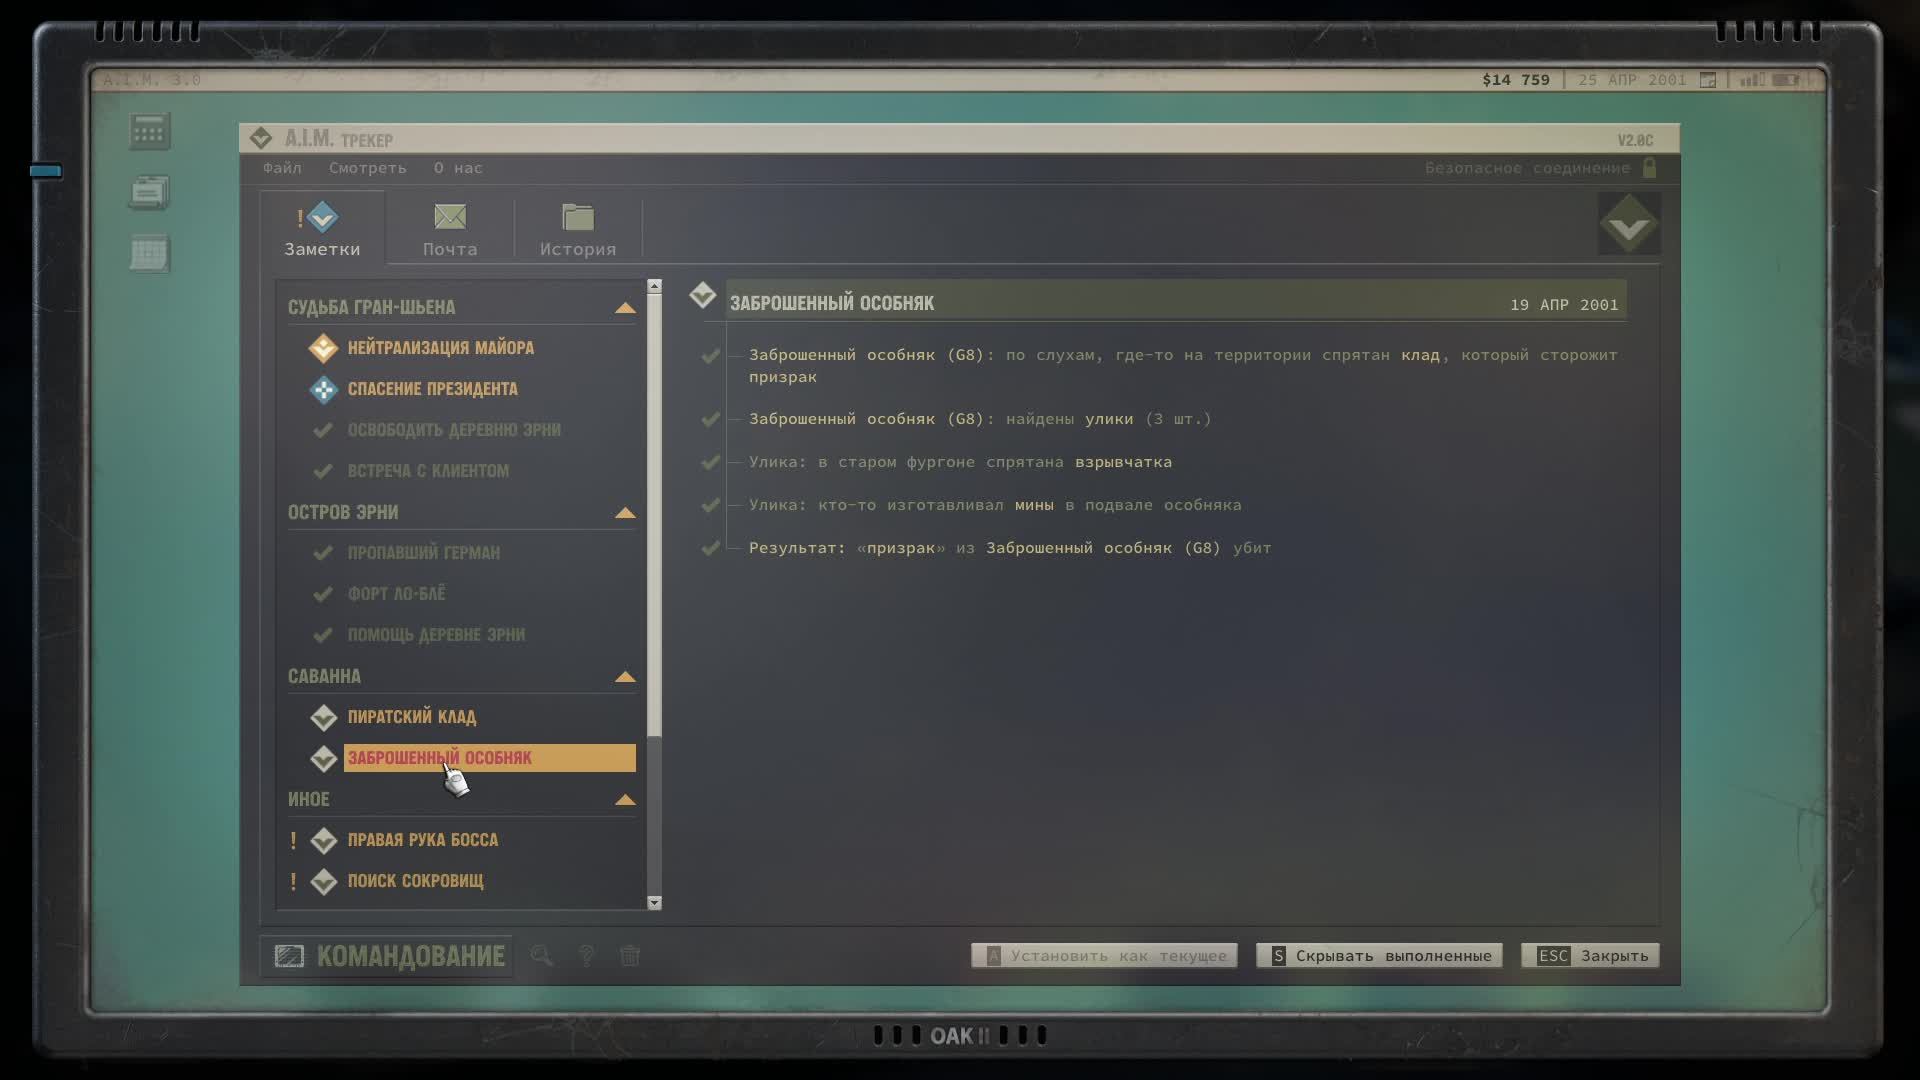Click the quest list scroll up arrow
This screenshot has width=1920, height=1080.
pyautogui.click(x=654, y=286)
